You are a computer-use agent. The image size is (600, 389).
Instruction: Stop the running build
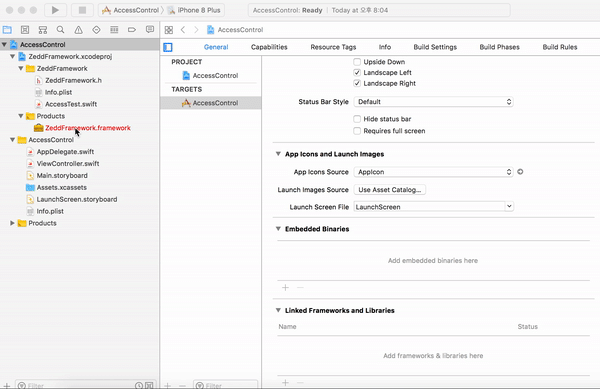tap(82, 10)
